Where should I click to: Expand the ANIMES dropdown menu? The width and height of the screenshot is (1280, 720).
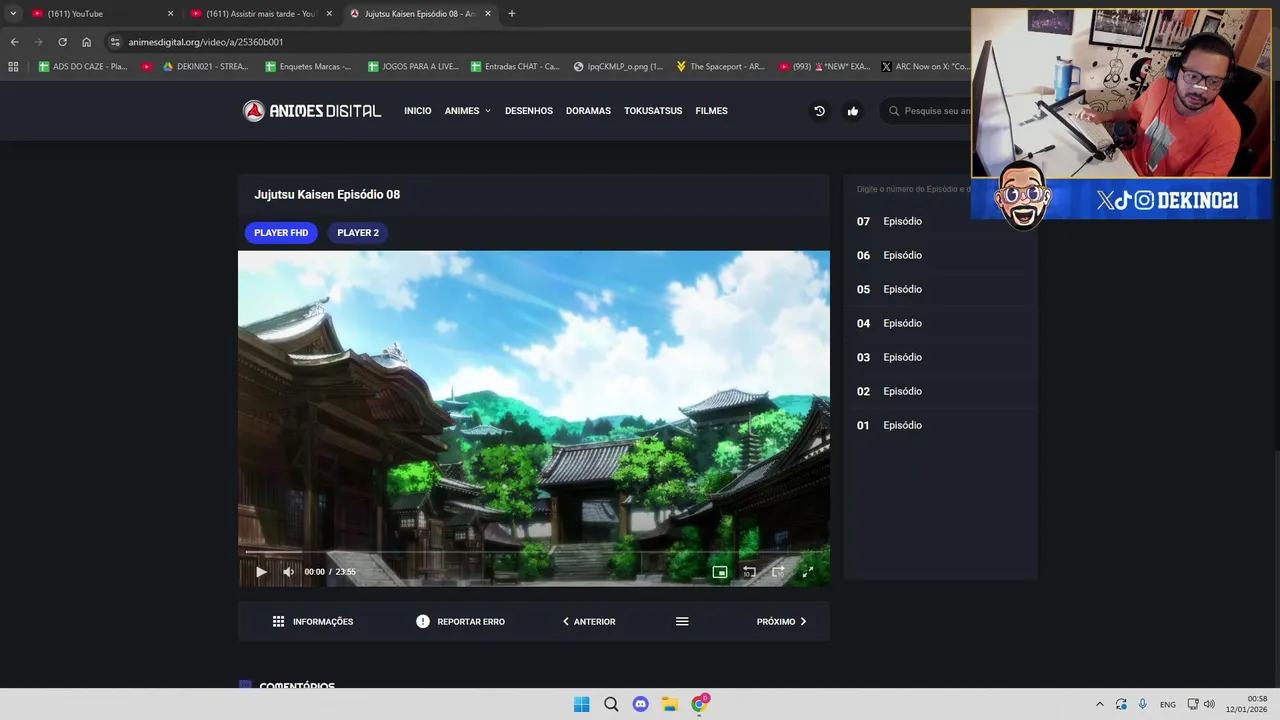coord(467,111)
